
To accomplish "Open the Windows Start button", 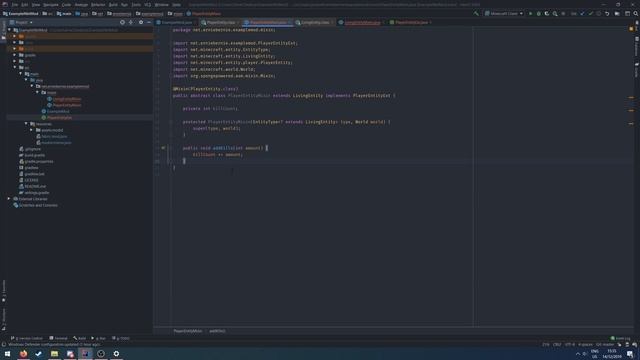I will pyautogui.click(x=7, y=354).
